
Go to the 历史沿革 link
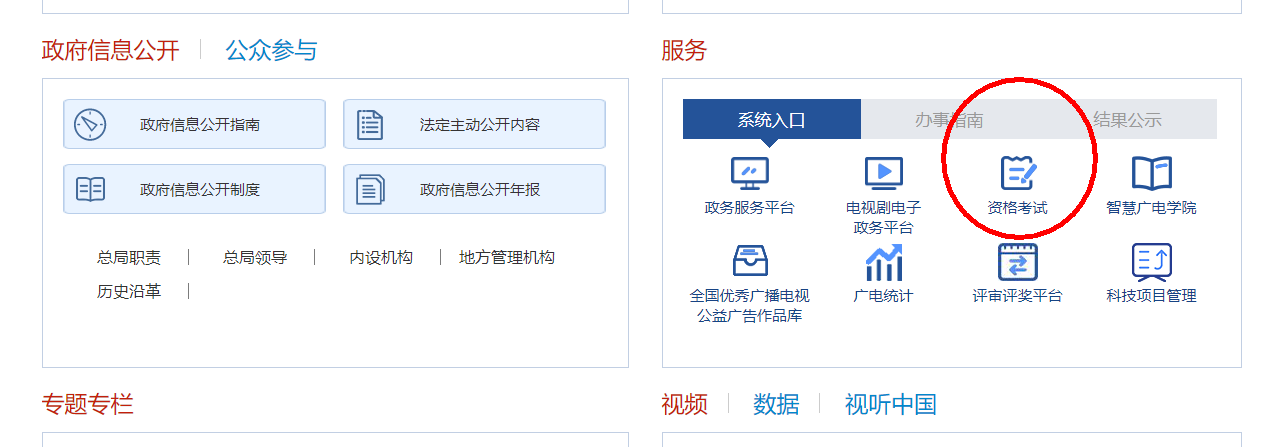[129, 291]
